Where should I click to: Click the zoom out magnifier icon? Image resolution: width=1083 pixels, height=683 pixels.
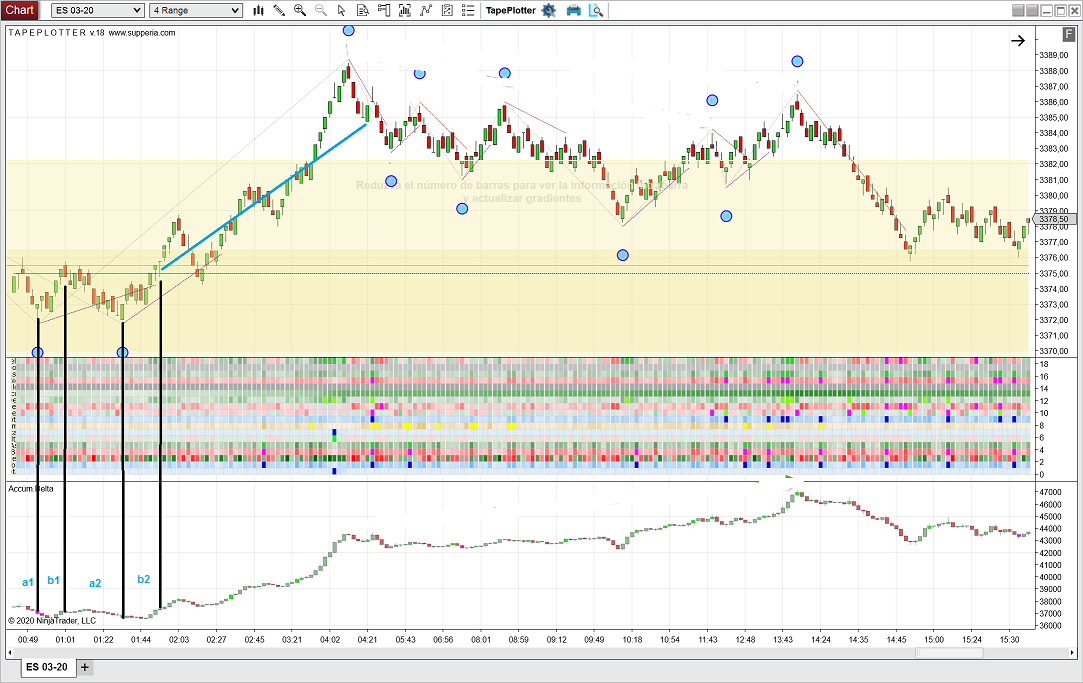pos(321,10)
